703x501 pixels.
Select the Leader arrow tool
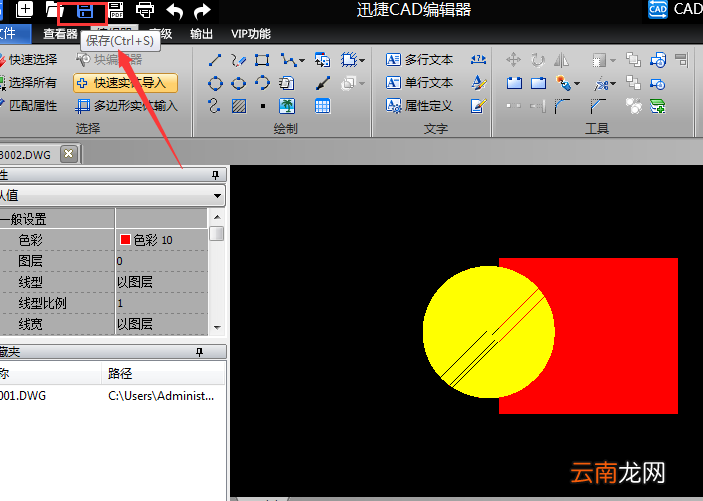tap(322, 83)
